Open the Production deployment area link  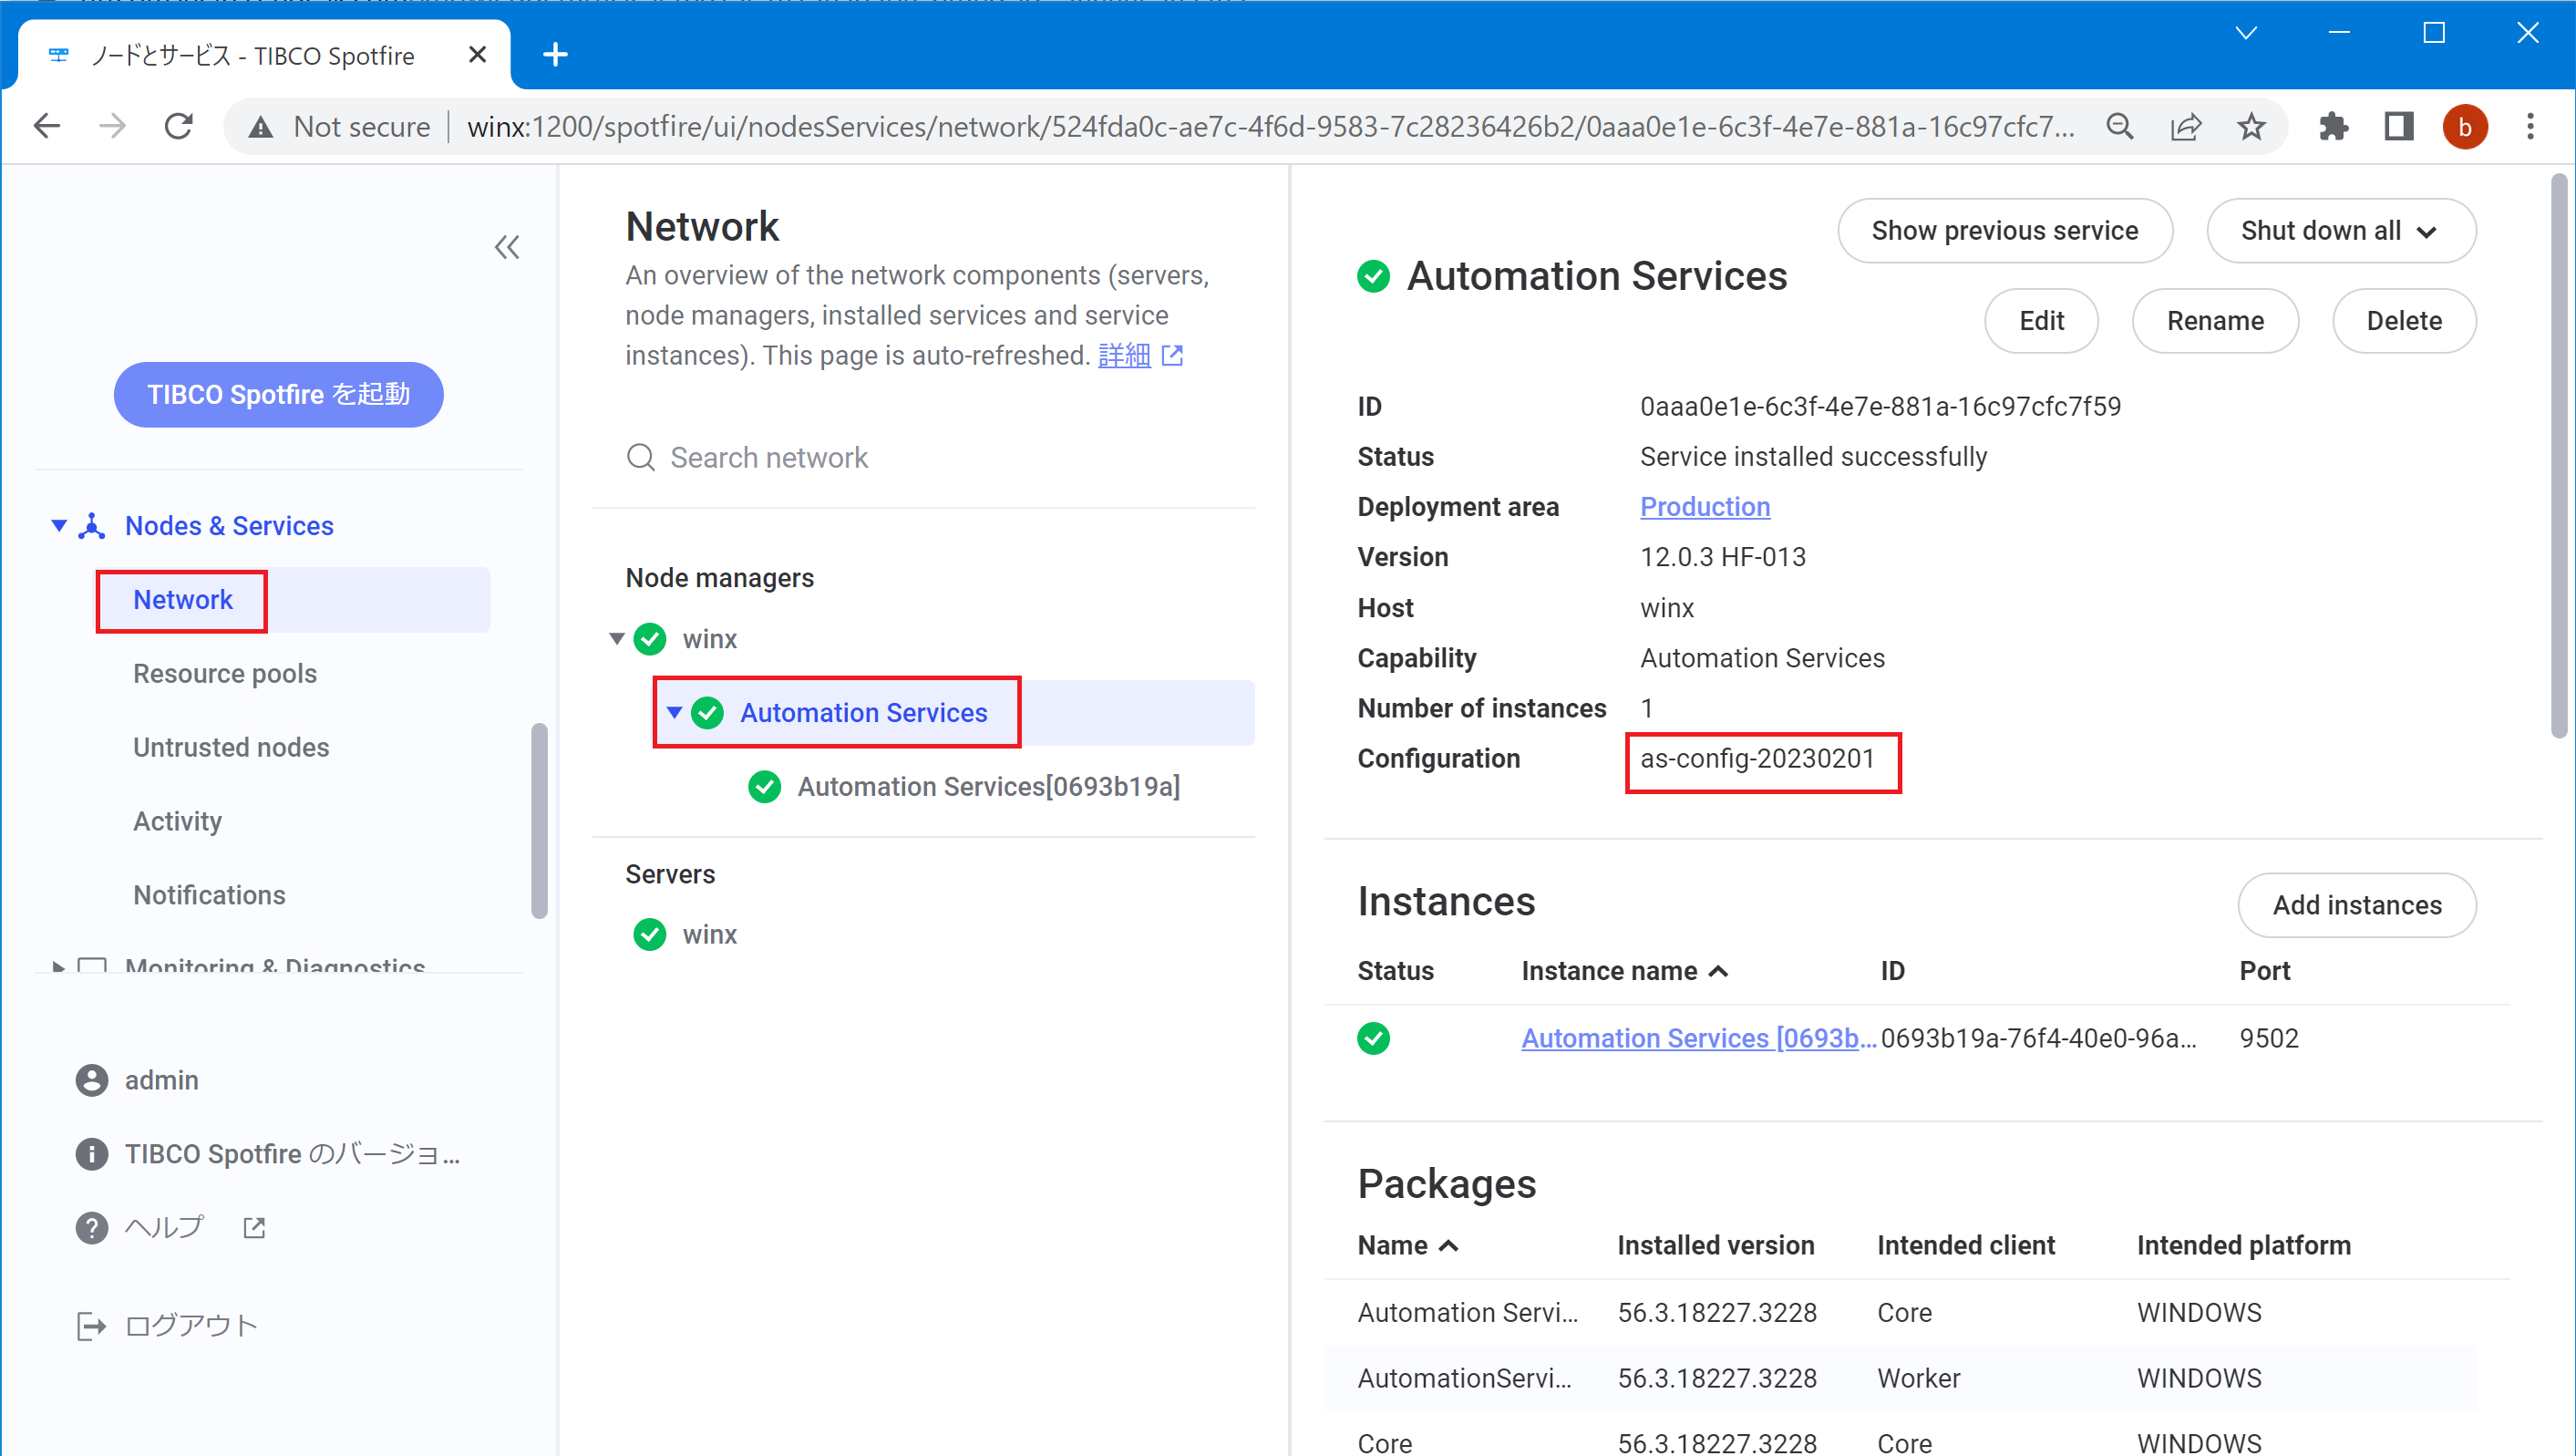click(1705, 507)
